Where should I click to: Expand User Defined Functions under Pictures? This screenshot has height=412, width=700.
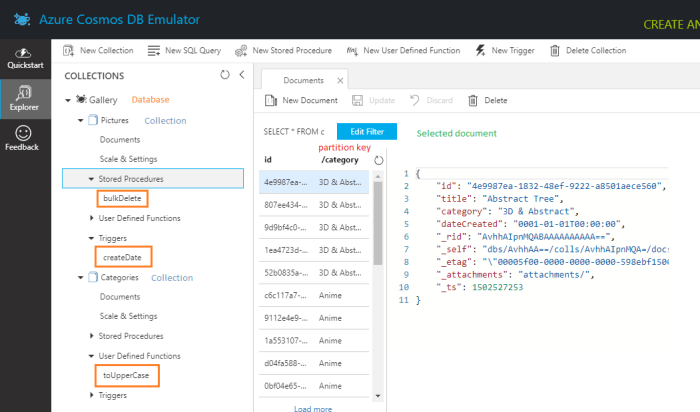point(91,218)
